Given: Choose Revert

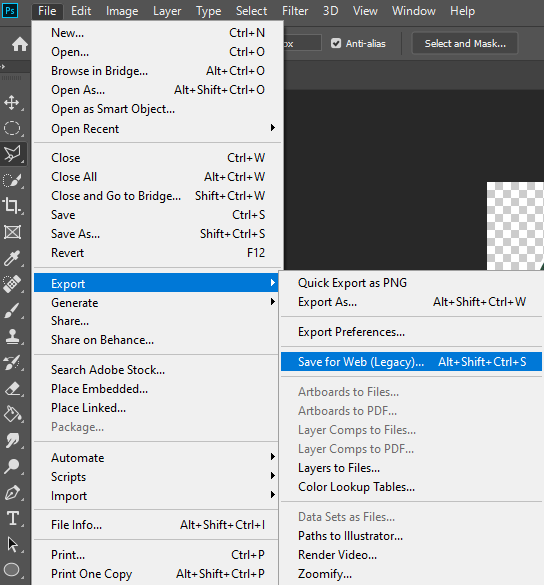Looking at the screenshot, I should (157, 253).
